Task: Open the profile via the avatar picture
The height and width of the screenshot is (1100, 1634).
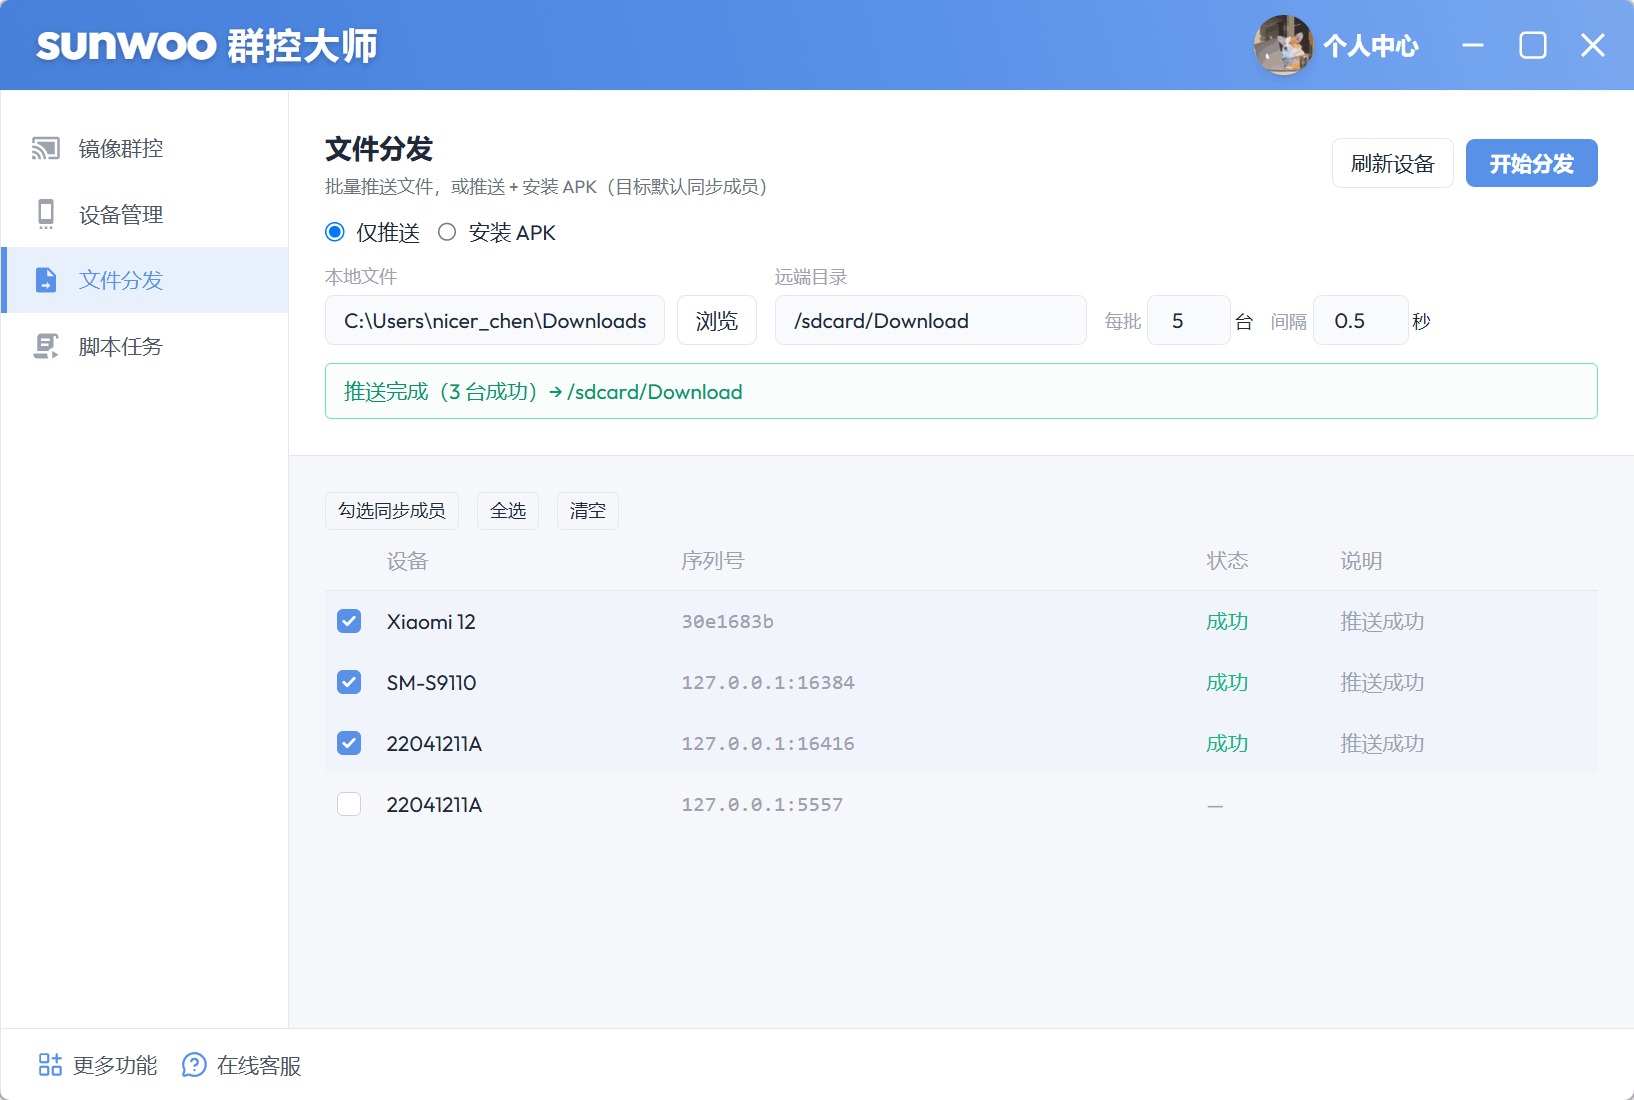Action: 1283,45
